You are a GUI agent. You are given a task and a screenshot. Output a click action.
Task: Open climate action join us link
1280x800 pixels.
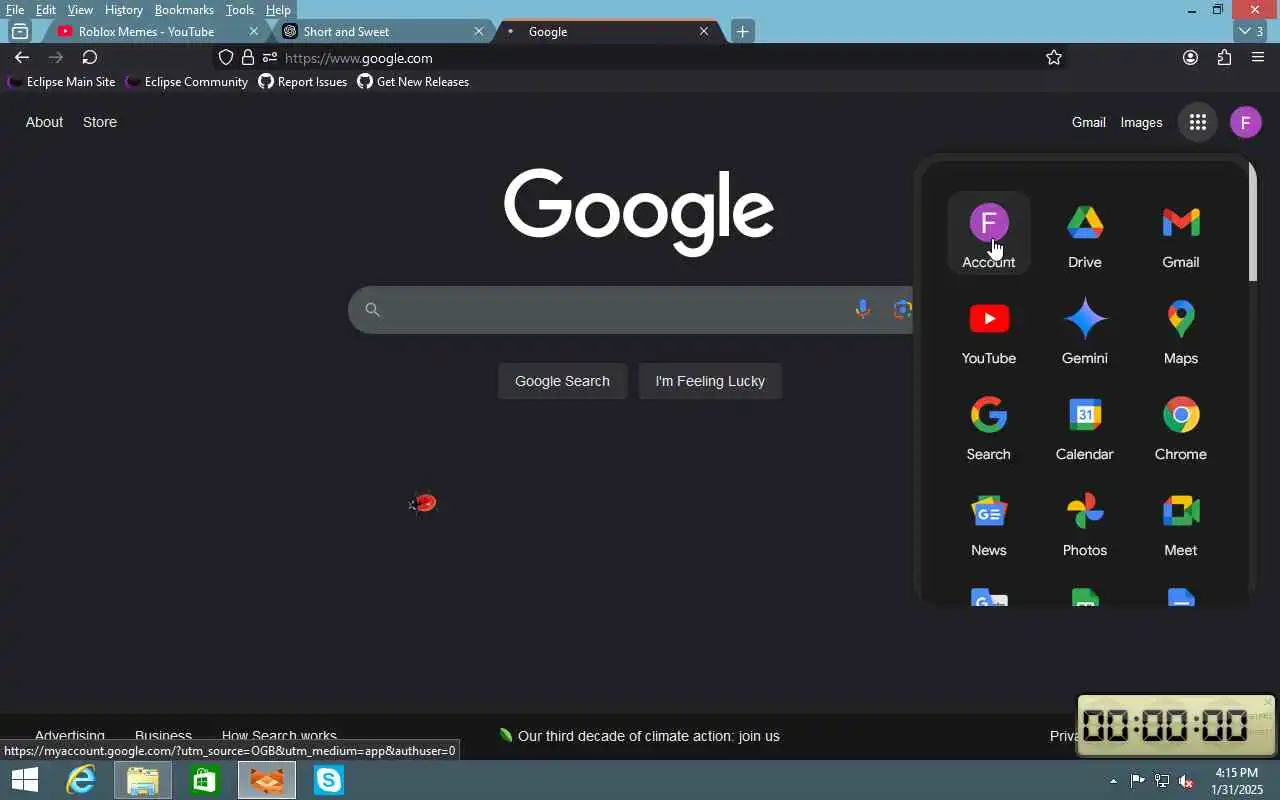[x=648, y=736]
